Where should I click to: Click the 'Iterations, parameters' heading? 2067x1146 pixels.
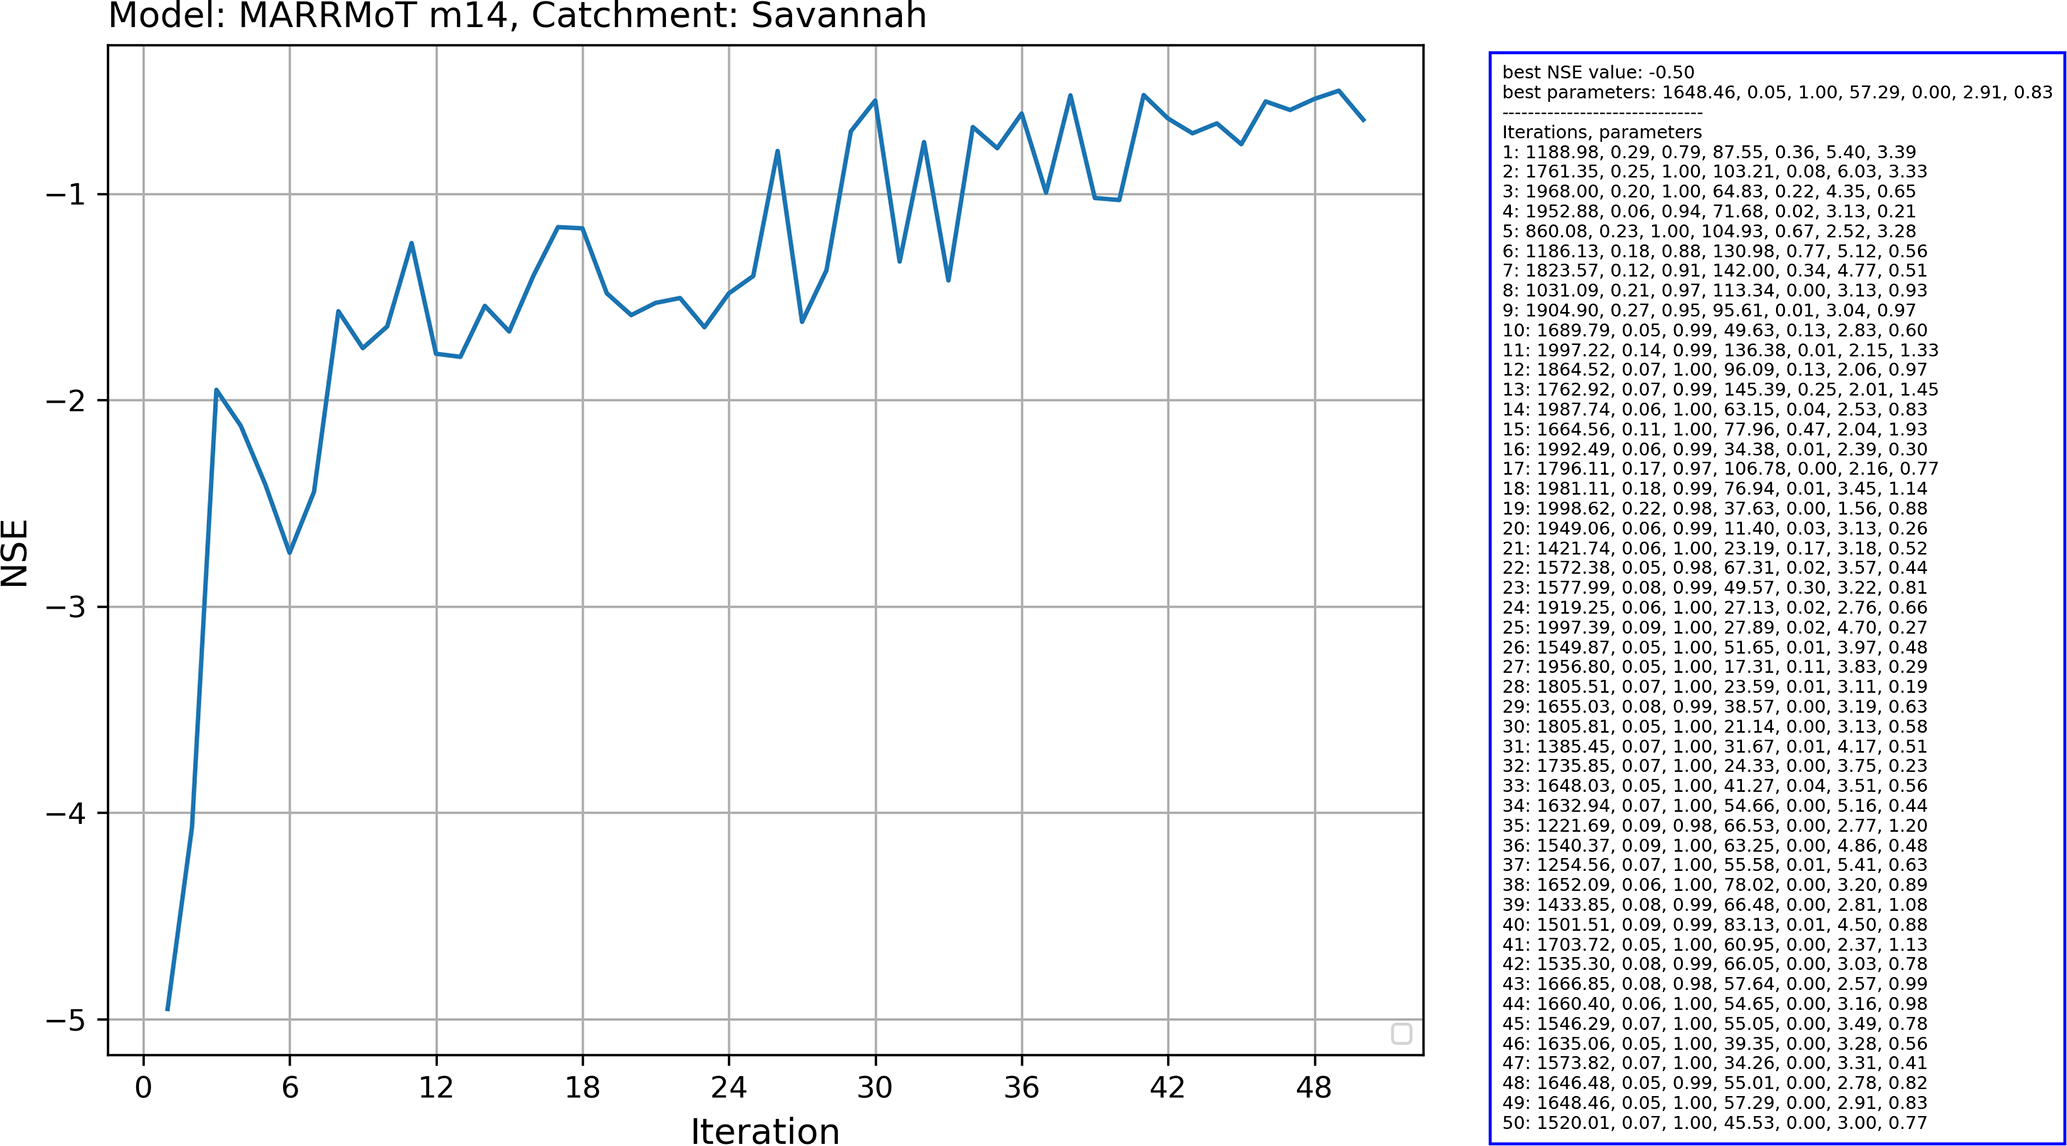tap(1601, 132)
